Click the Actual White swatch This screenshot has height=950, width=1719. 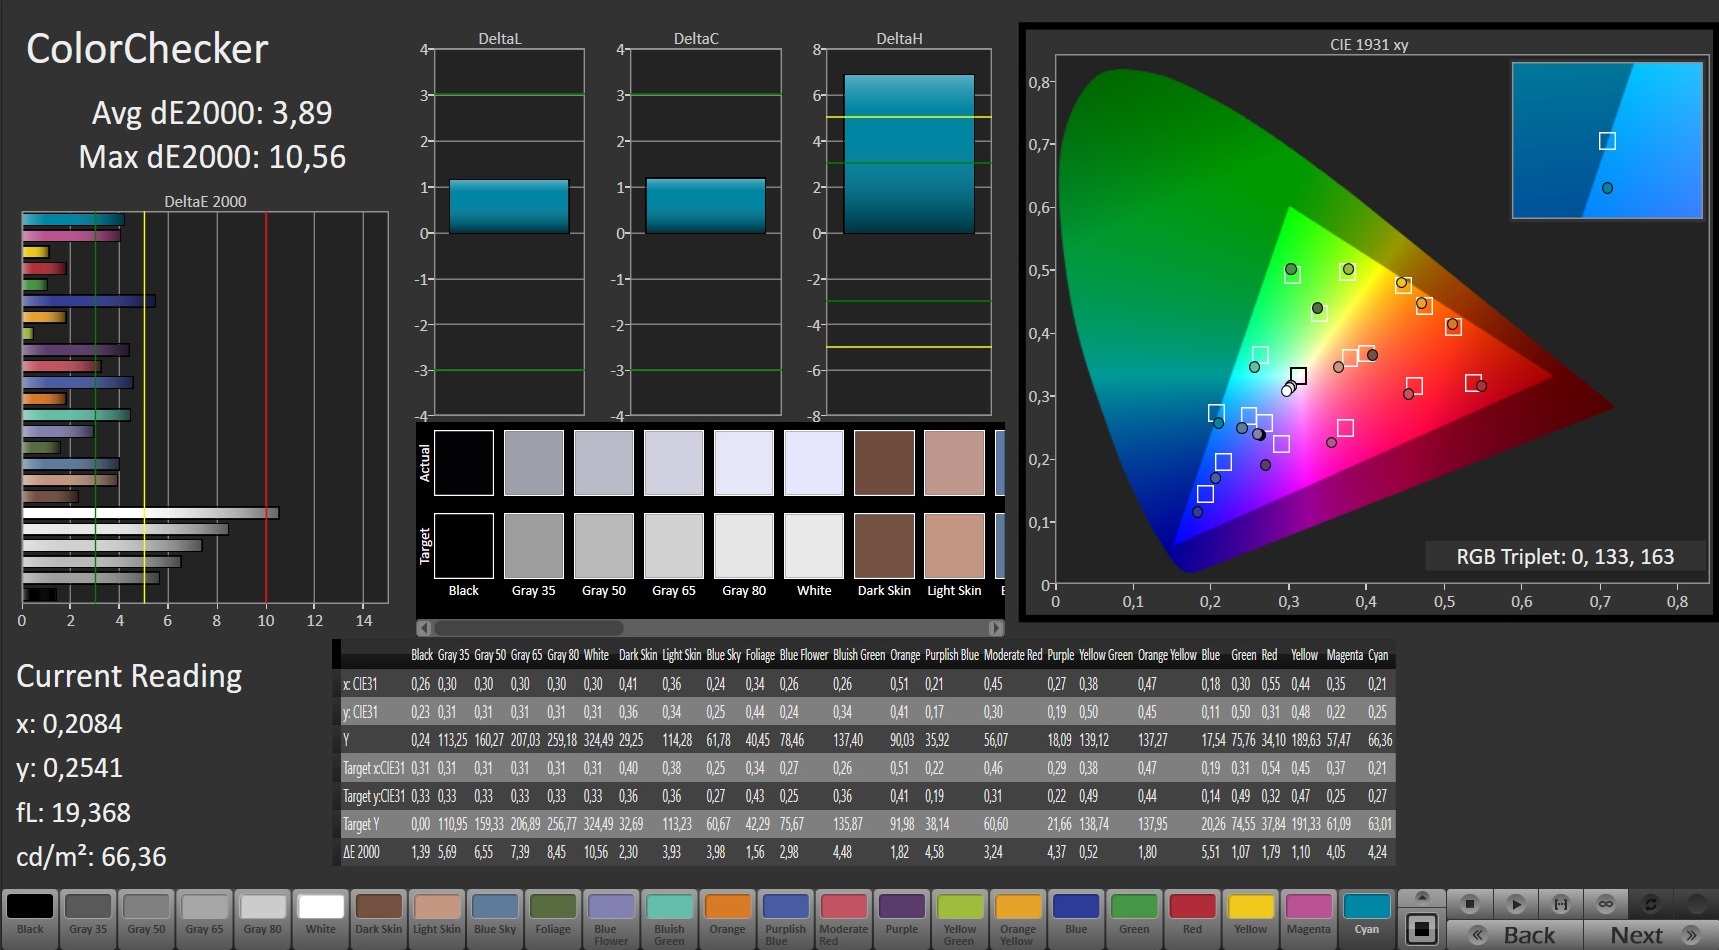[814, 462]
